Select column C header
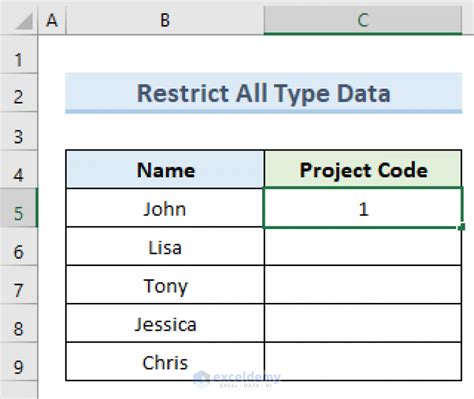This screenshot has width=474, height=399. tap(363, 20)
